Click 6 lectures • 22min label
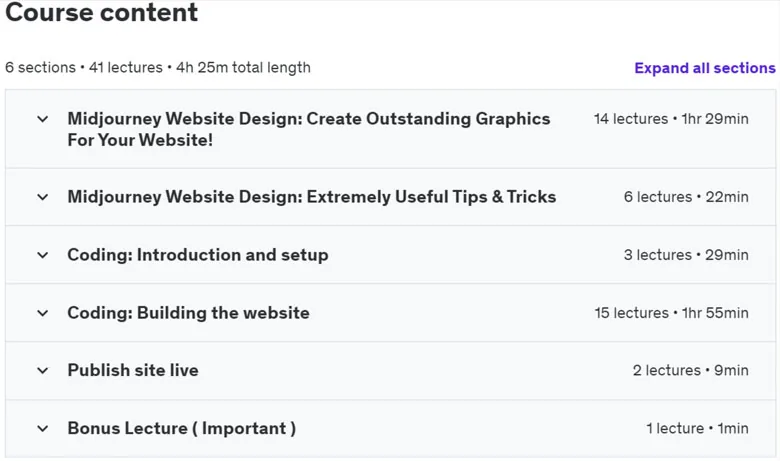Viewport: 780px width, 461px height. [x=686, y=197]
